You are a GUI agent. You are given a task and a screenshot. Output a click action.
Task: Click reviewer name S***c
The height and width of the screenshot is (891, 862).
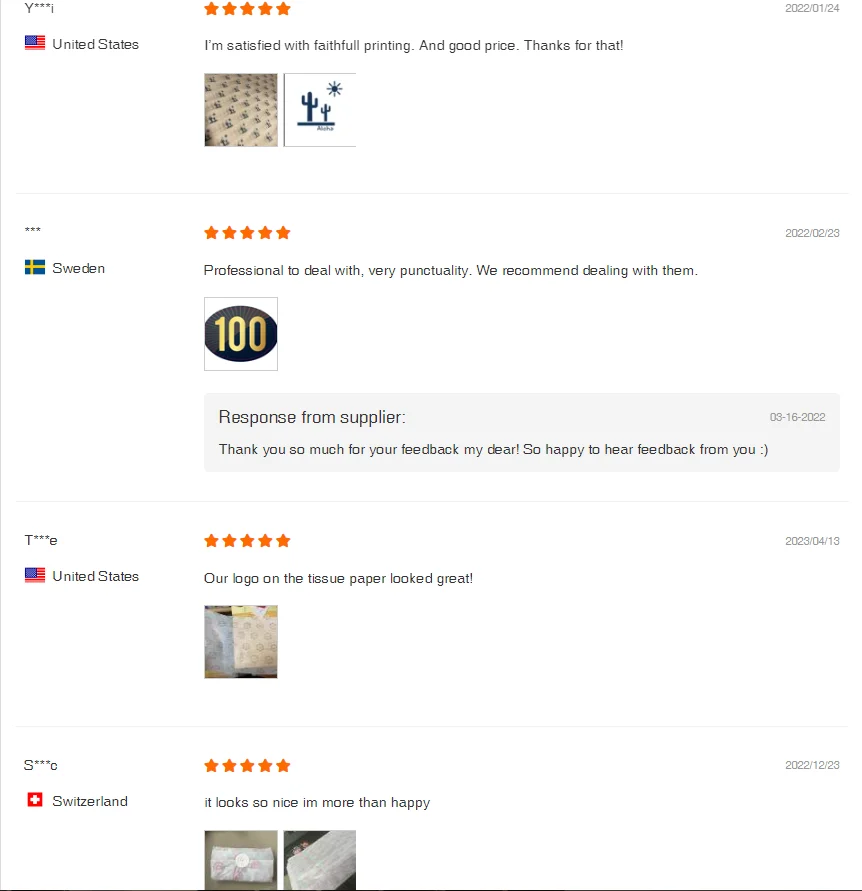pos(41,766)
